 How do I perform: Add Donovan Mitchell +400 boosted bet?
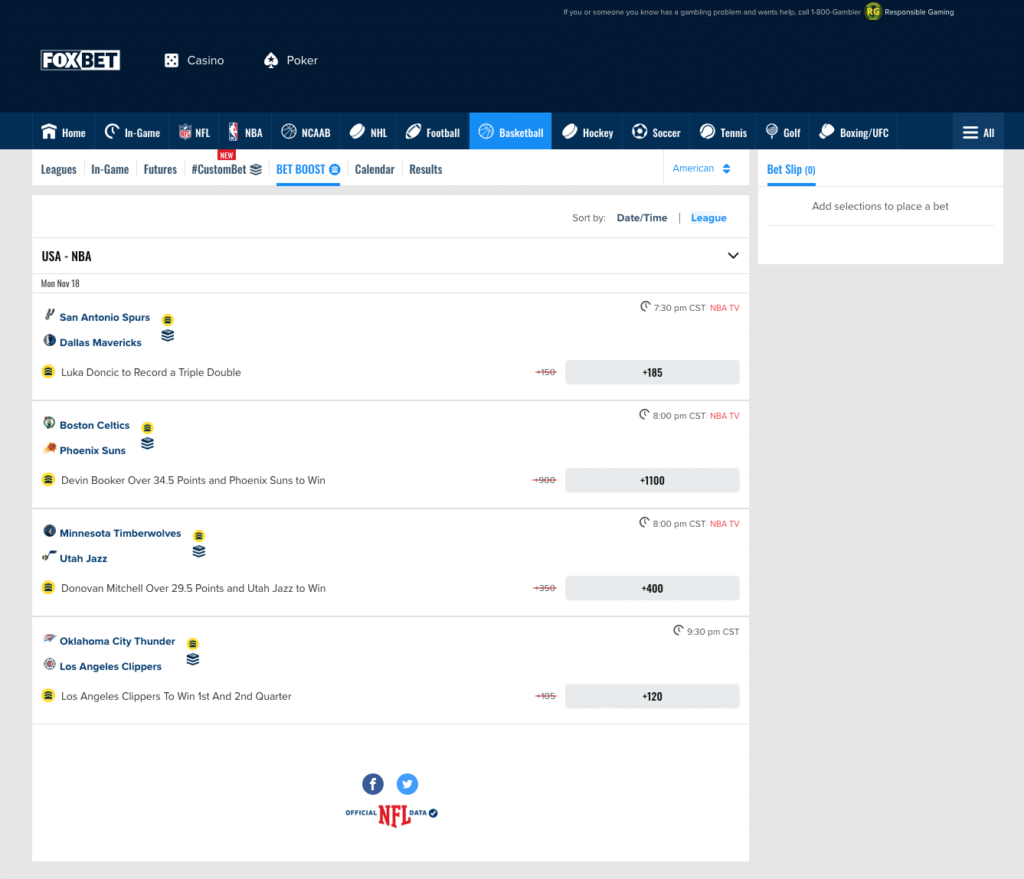(652, 588)
